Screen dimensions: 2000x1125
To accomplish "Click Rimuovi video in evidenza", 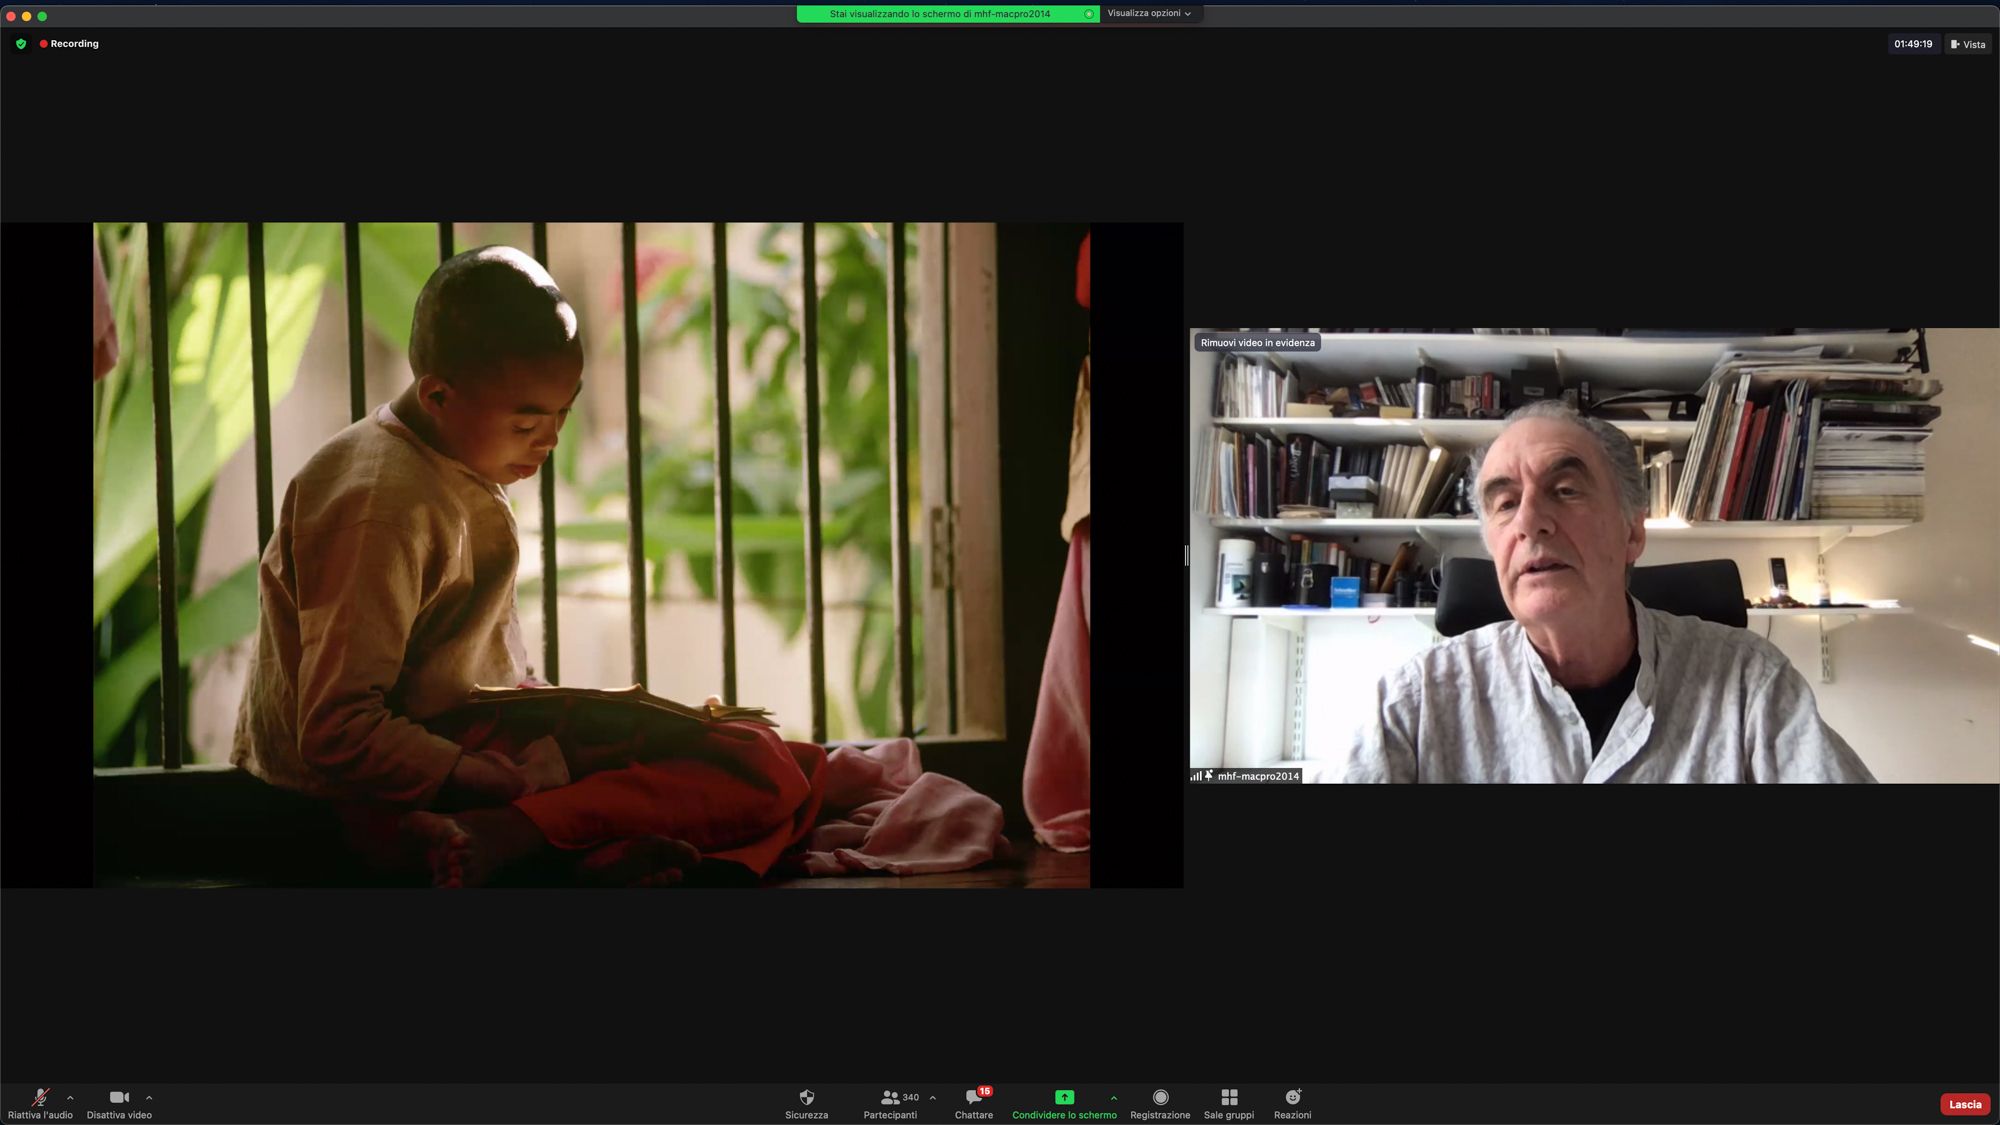I will 1257,343.
